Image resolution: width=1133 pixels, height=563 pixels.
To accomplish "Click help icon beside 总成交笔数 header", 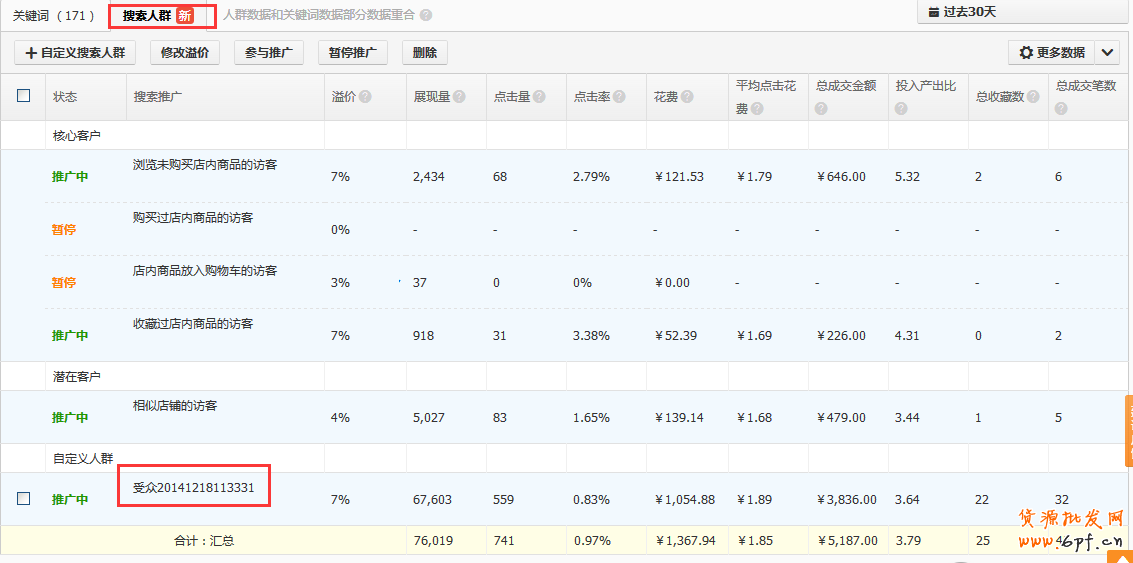I will tap(1061, 108).
